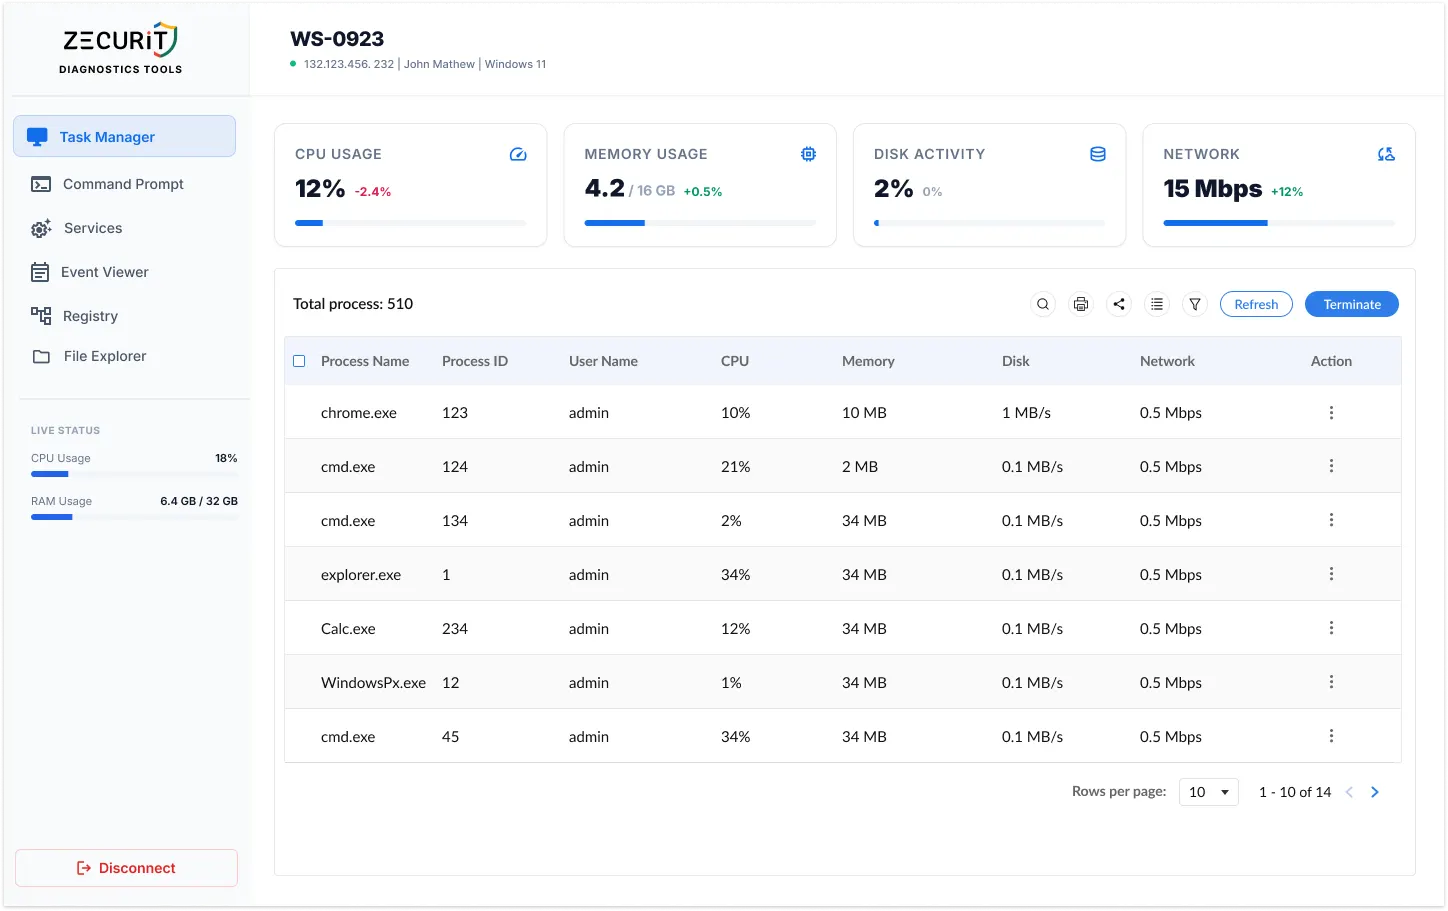
Task: Open action menu for WindowsPx.exe row
Action: (1331, 682)
